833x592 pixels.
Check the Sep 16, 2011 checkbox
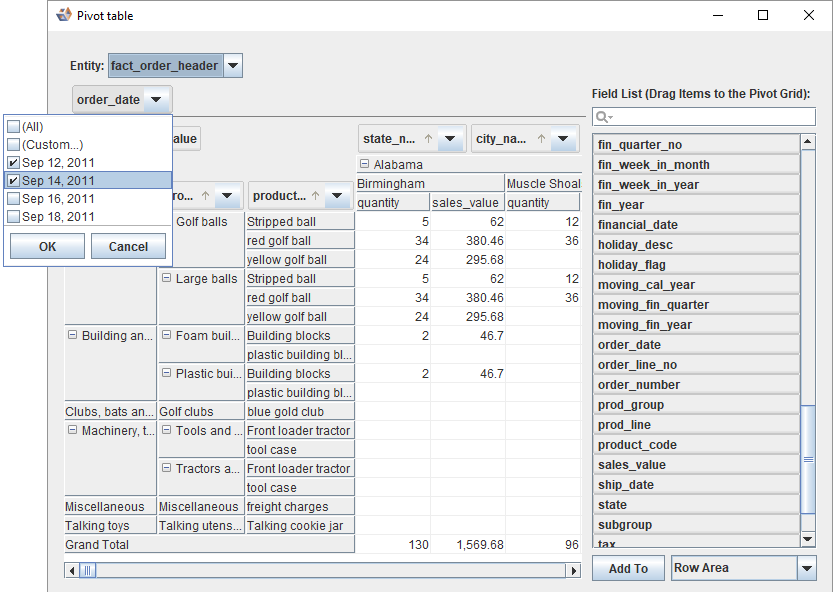pos(14,199)
